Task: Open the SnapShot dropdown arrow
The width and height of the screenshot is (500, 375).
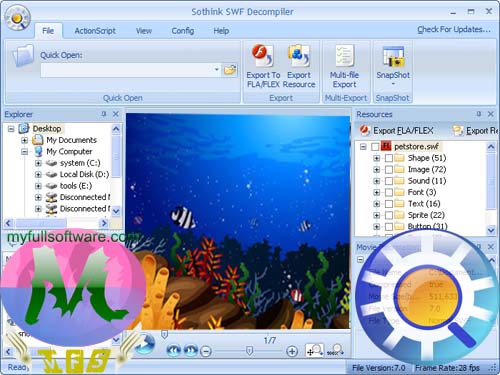Action: [x=393, y=84]
